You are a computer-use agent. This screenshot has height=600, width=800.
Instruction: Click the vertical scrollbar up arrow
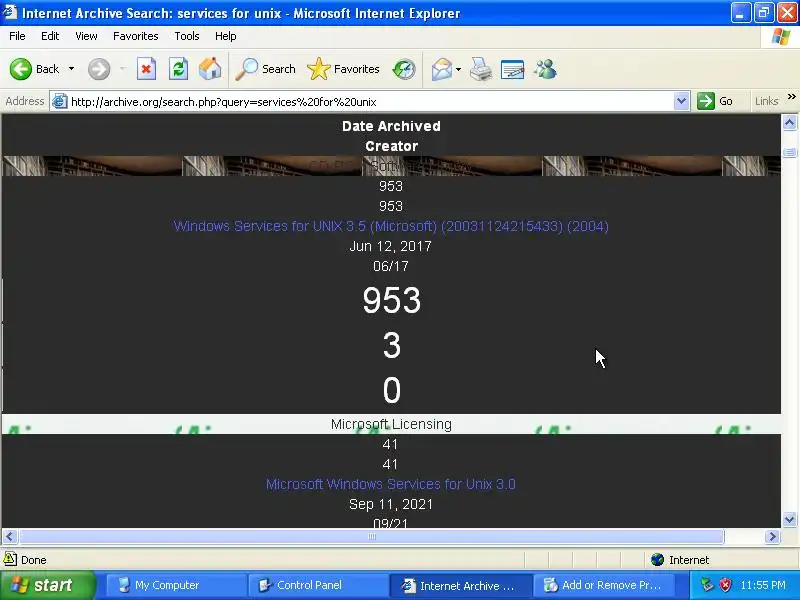[789, 123]
